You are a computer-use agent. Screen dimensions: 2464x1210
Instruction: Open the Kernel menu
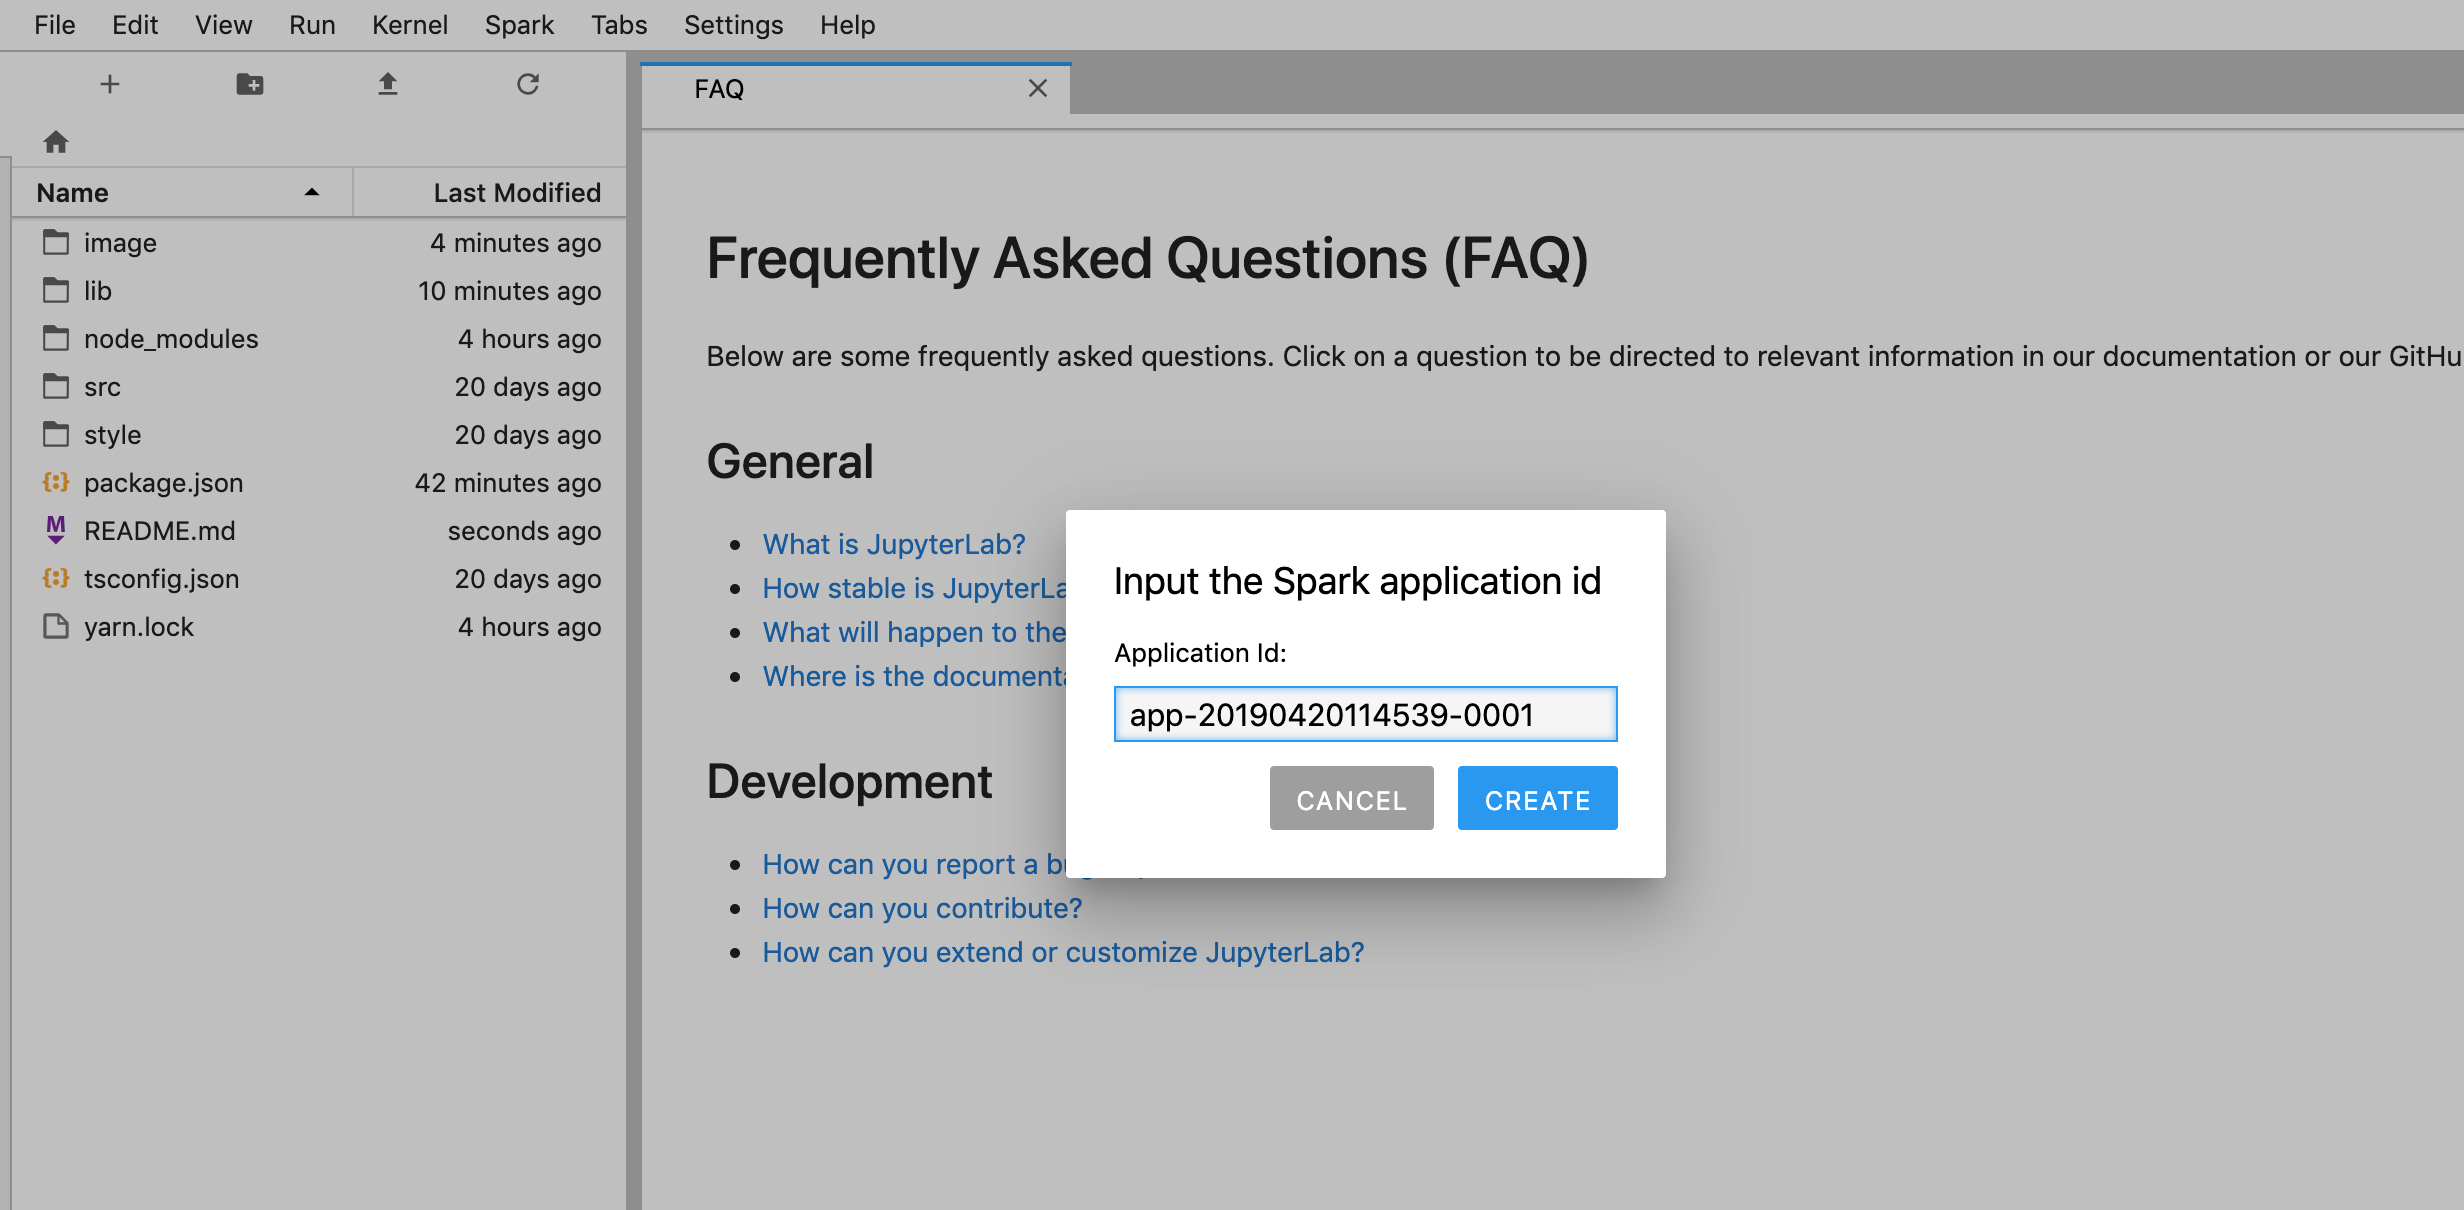tap(410, 24)
